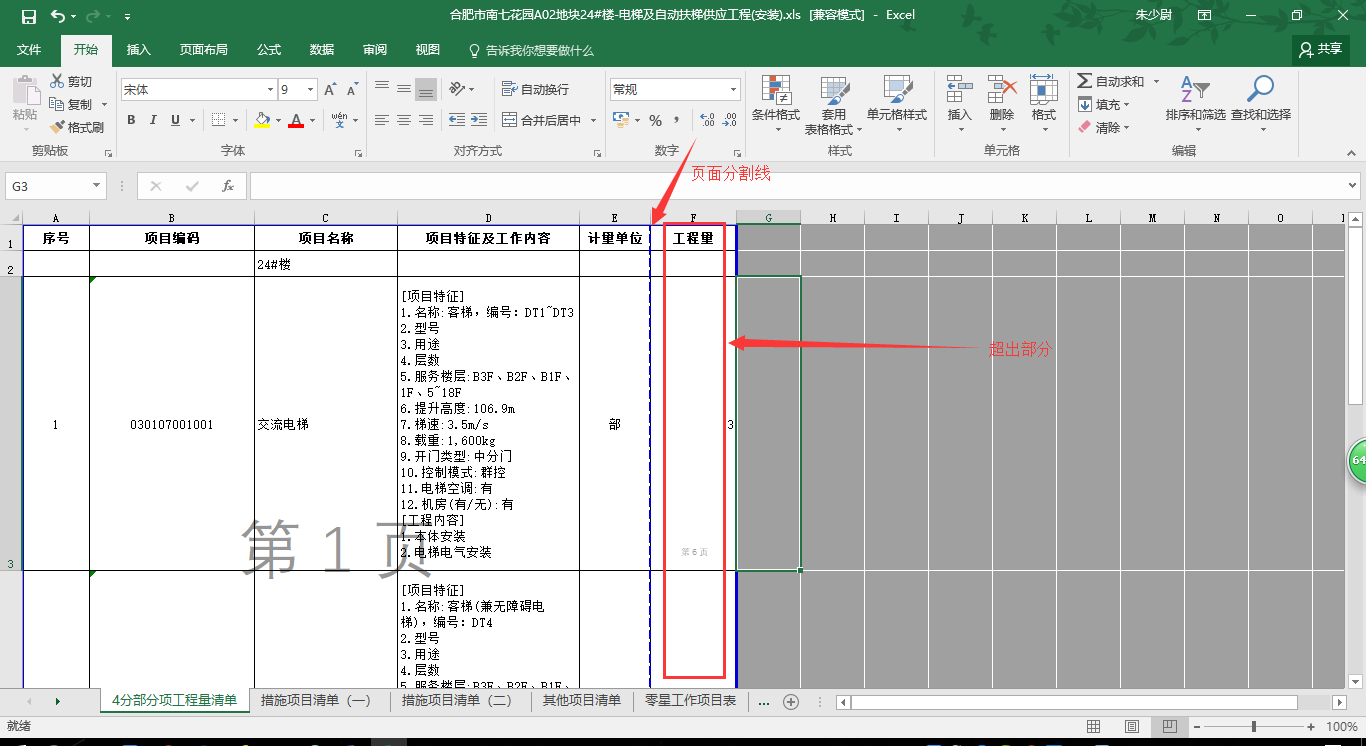The image size is (1366, 746).
Task: Open the Page Layout (页面布局) ribbon tab
Action: pyautogui.click(x=203, y=50)
